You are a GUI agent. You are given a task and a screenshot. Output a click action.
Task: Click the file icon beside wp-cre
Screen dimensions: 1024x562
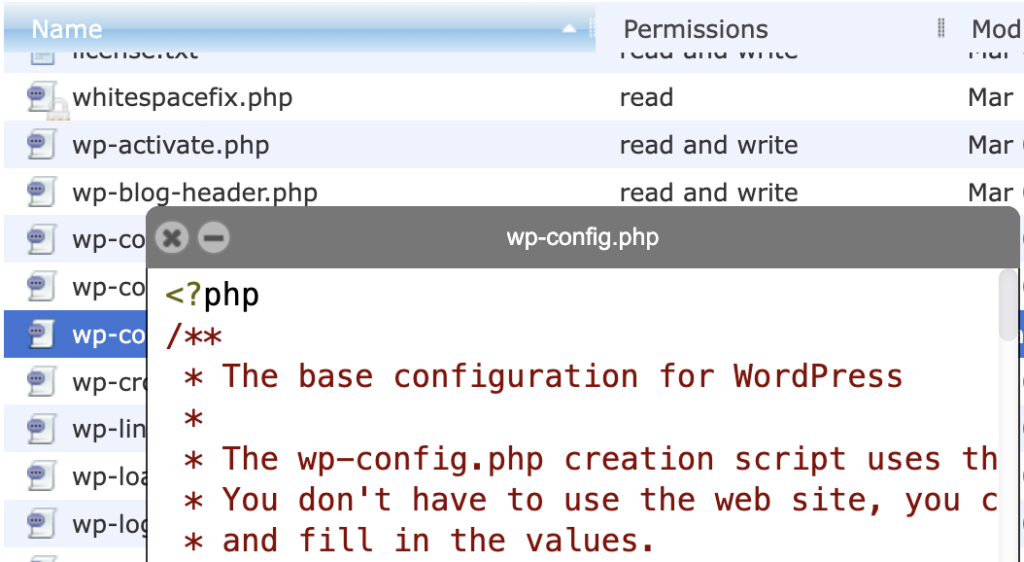click(x=42, y=382)
